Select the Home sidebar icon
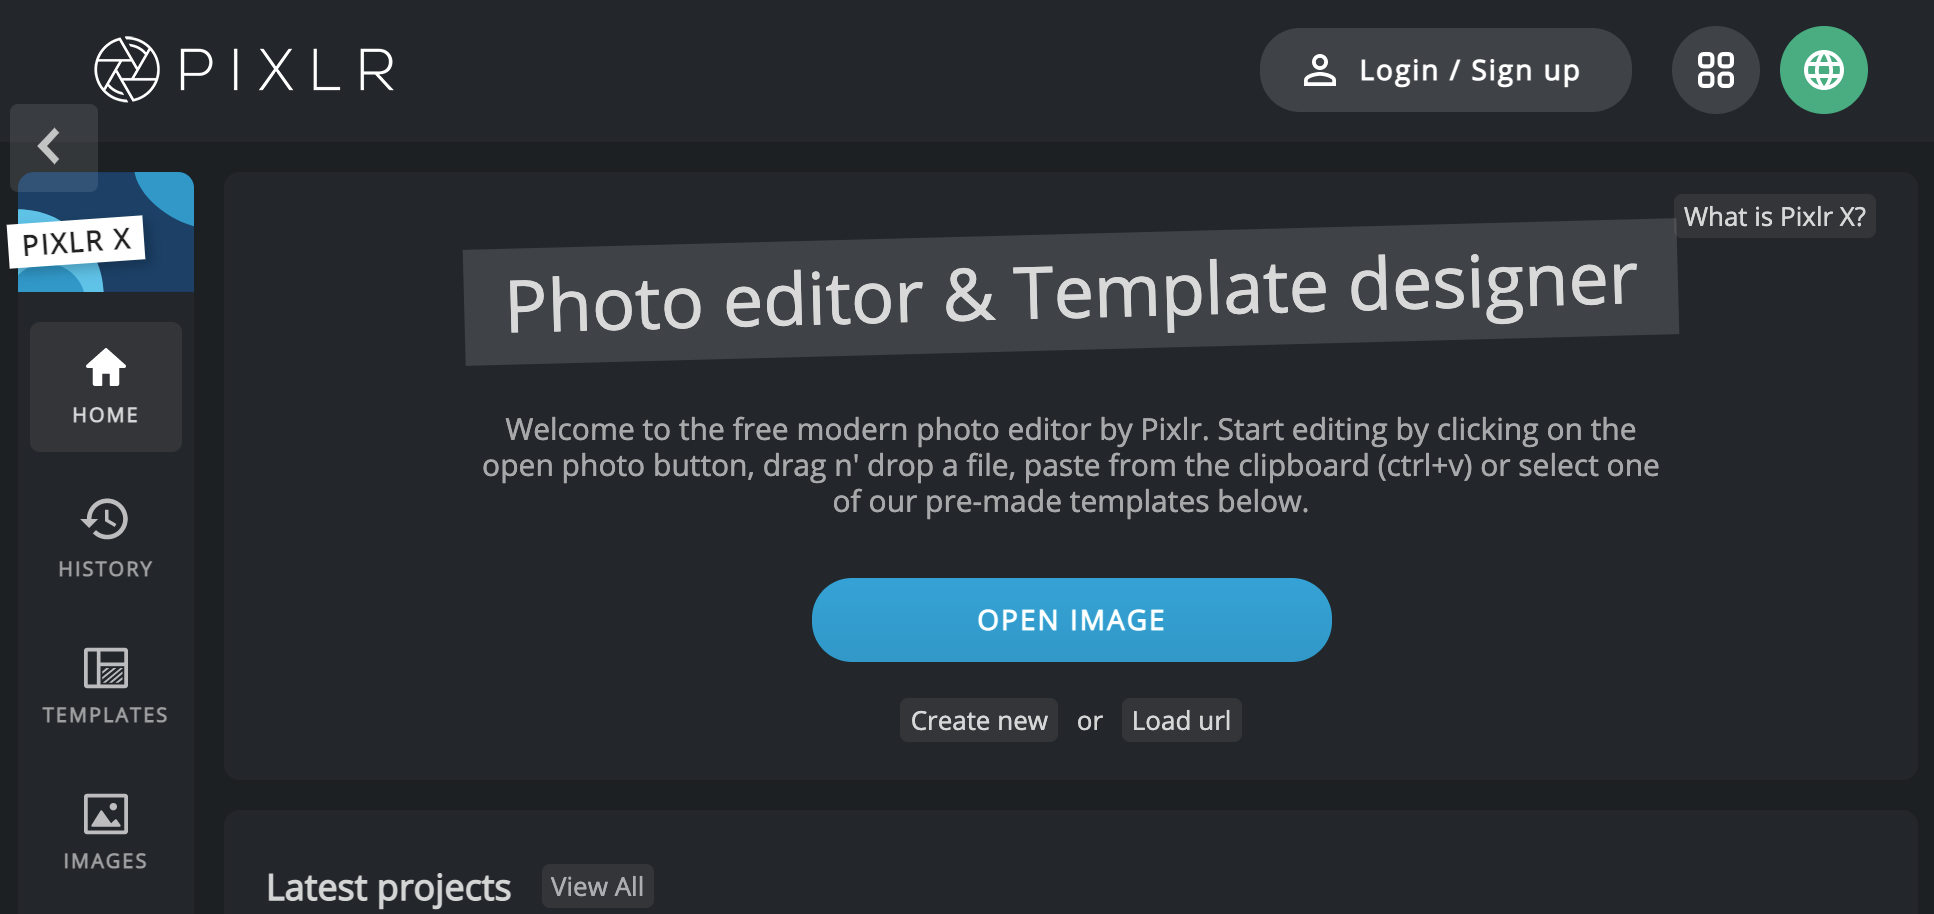 [106, 387]
